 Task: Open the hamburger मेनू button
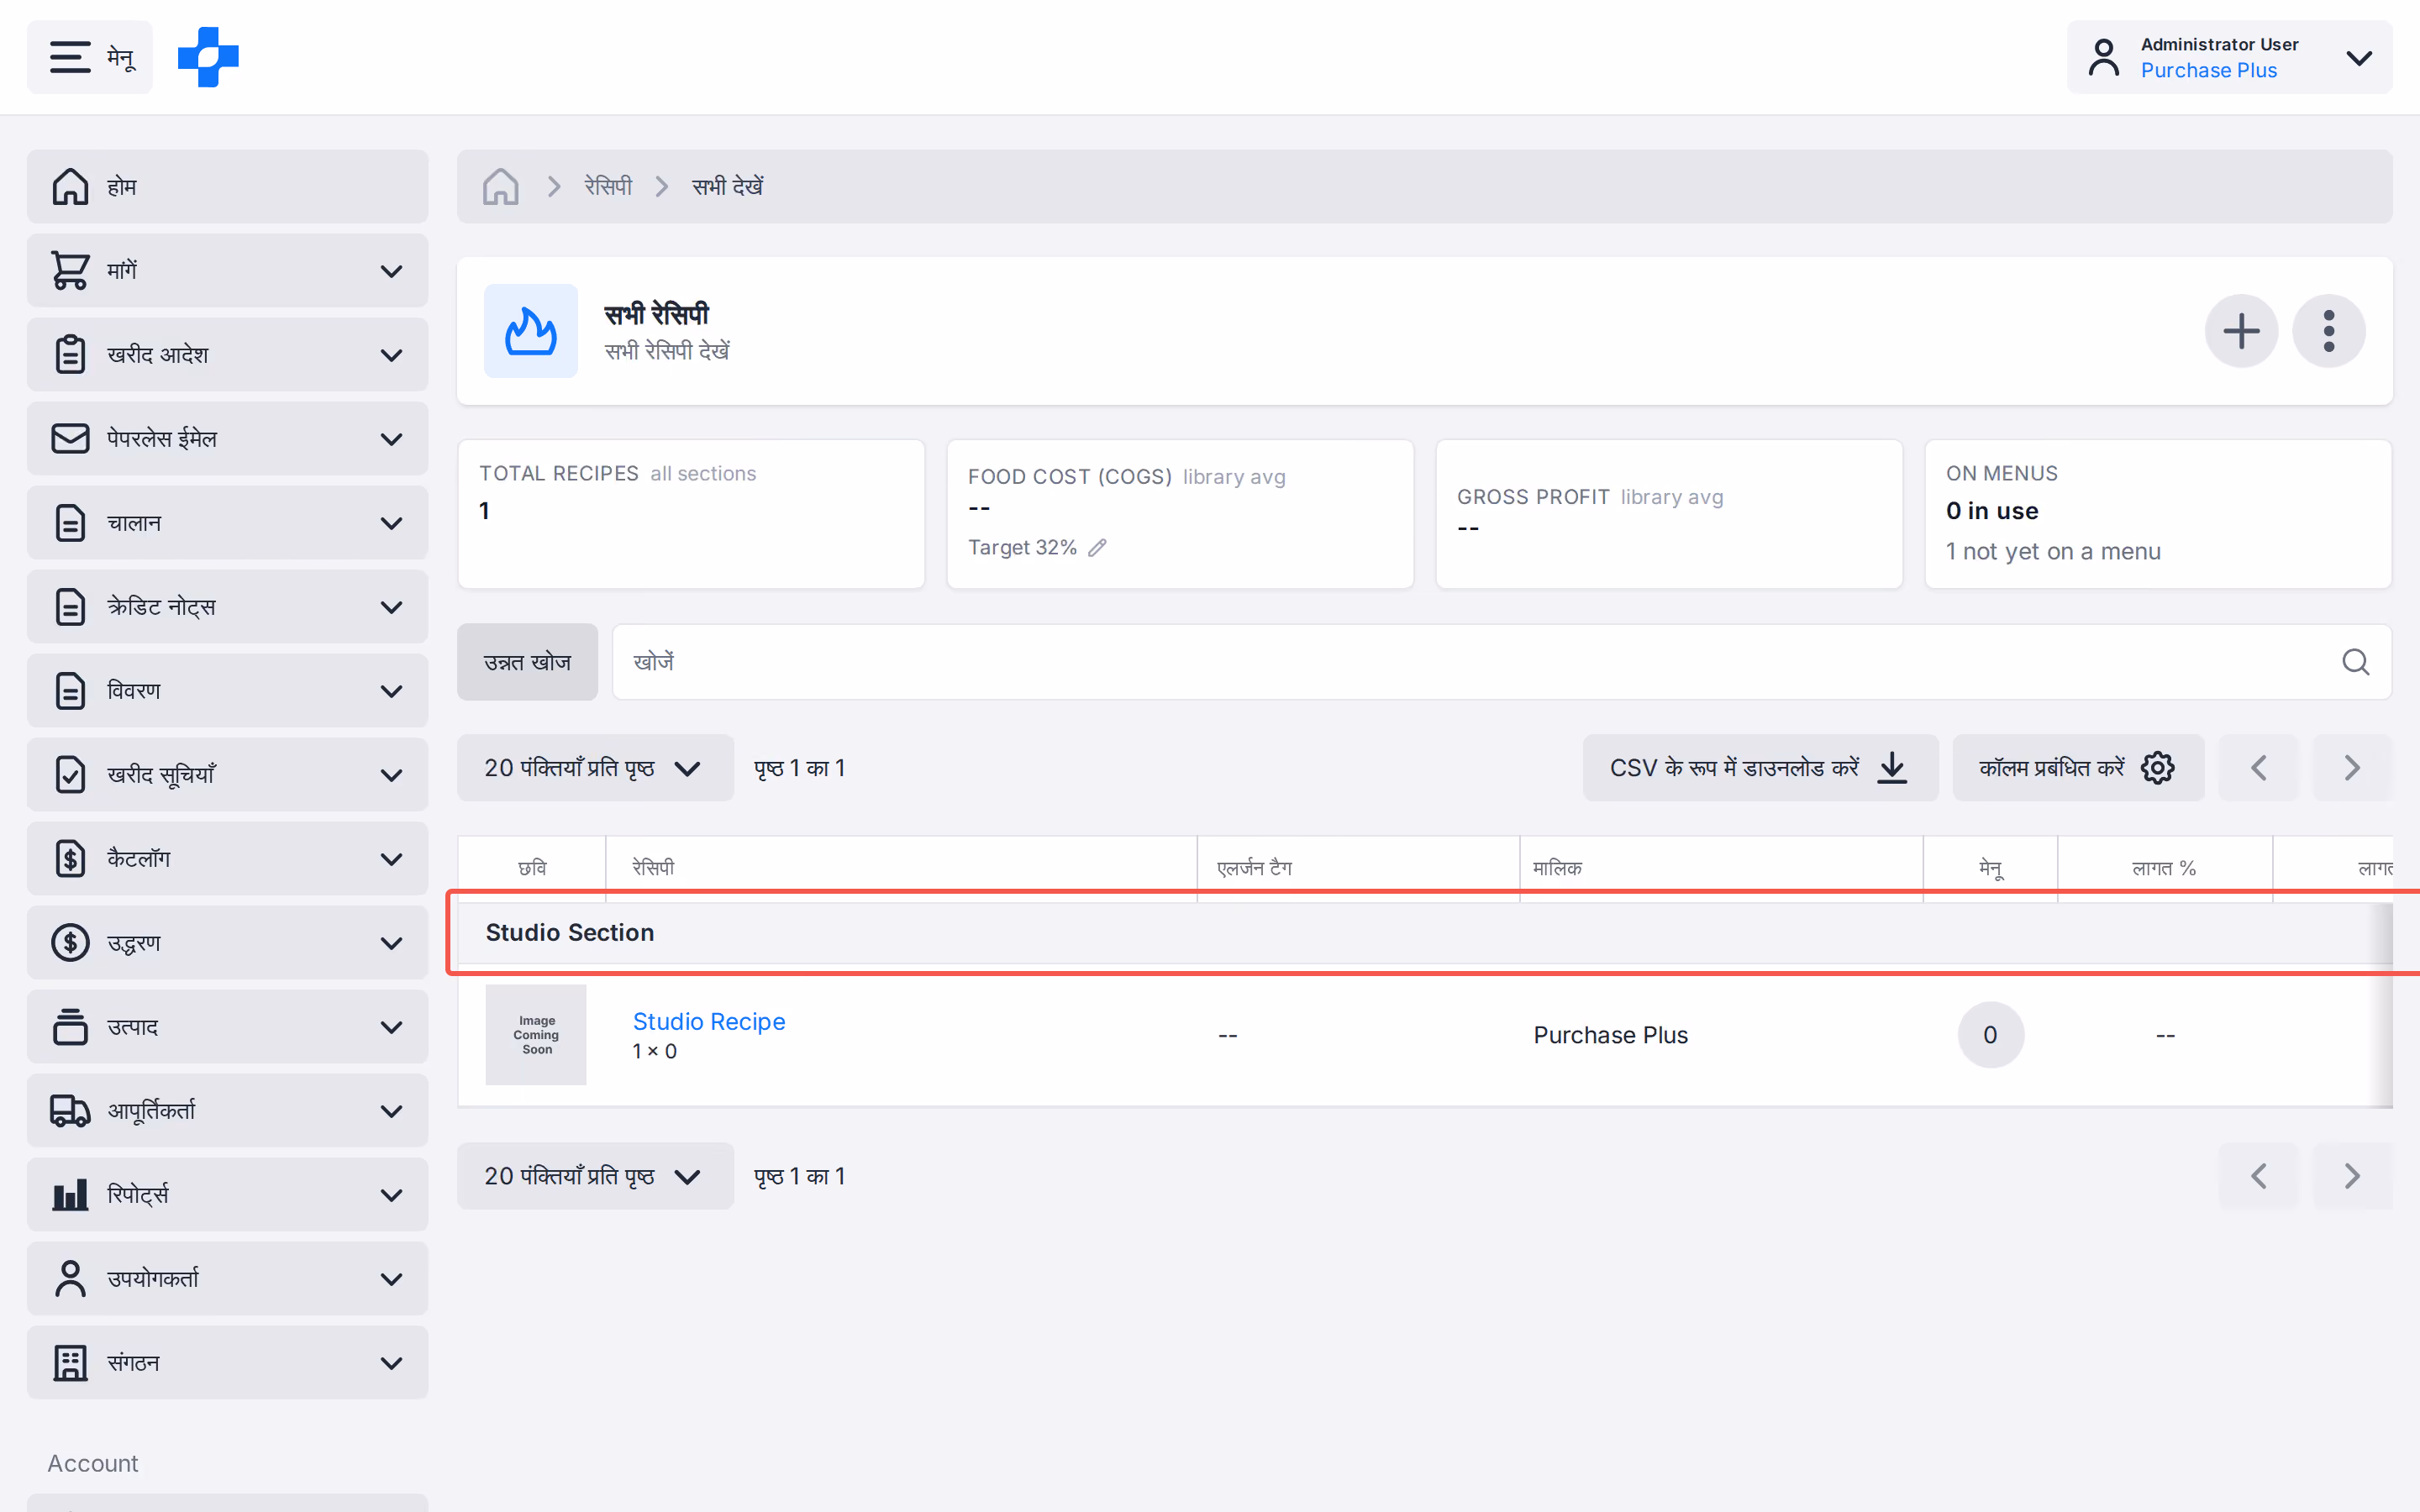click(x=90, y=57)
